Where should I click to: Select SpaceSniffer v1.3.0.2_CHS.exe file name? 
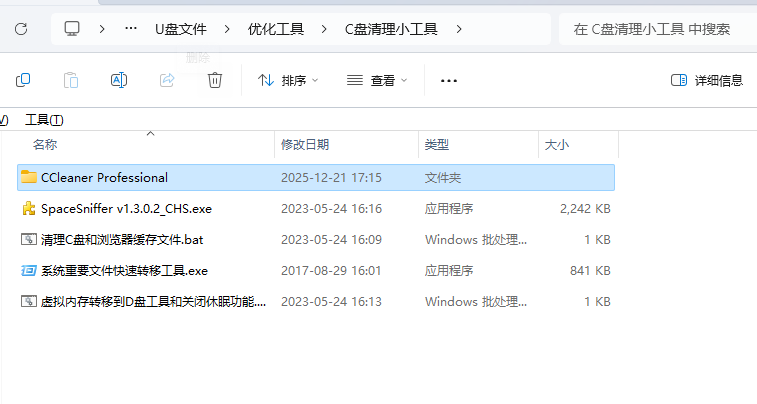click(126, 209)
